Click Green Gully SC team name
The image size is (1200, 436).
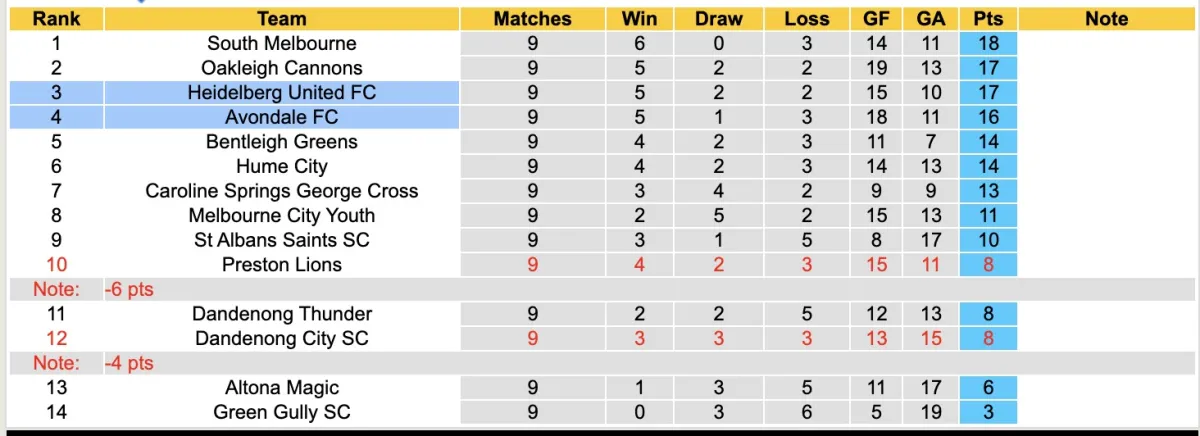(281, 412)
